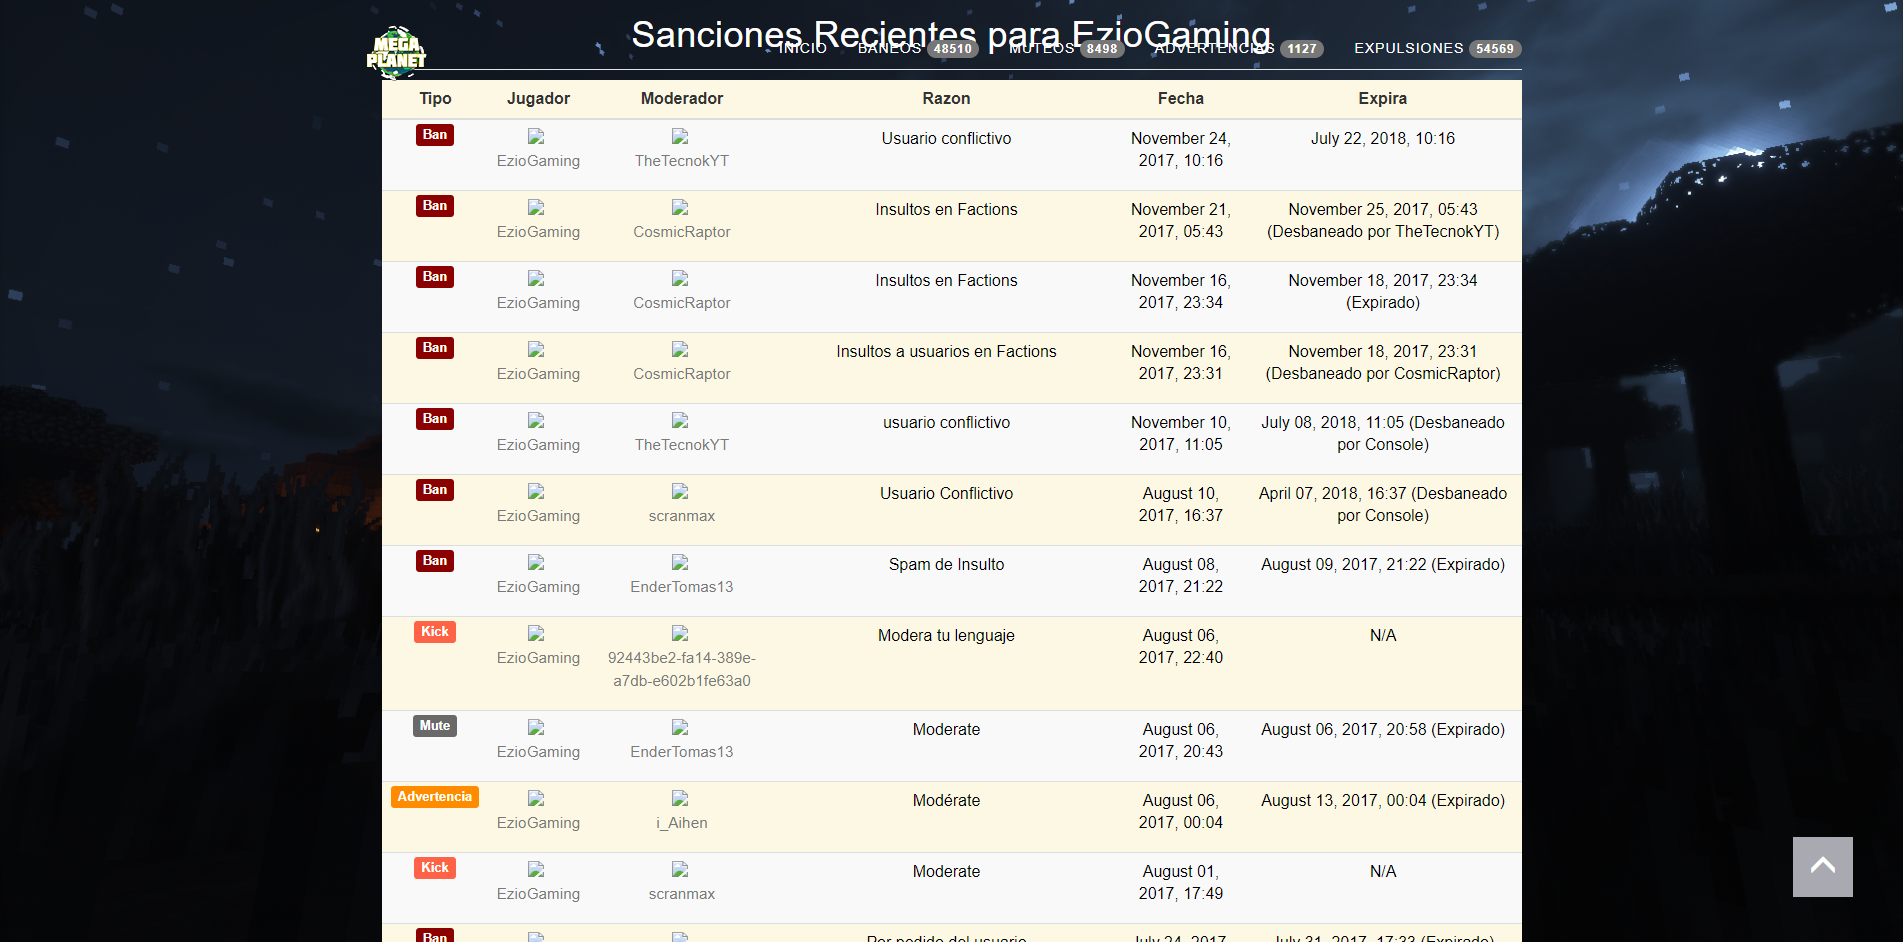Click the "Tipo" column header
The width and height of the screenshot is (1903, 942).
(x=435, y=99)
